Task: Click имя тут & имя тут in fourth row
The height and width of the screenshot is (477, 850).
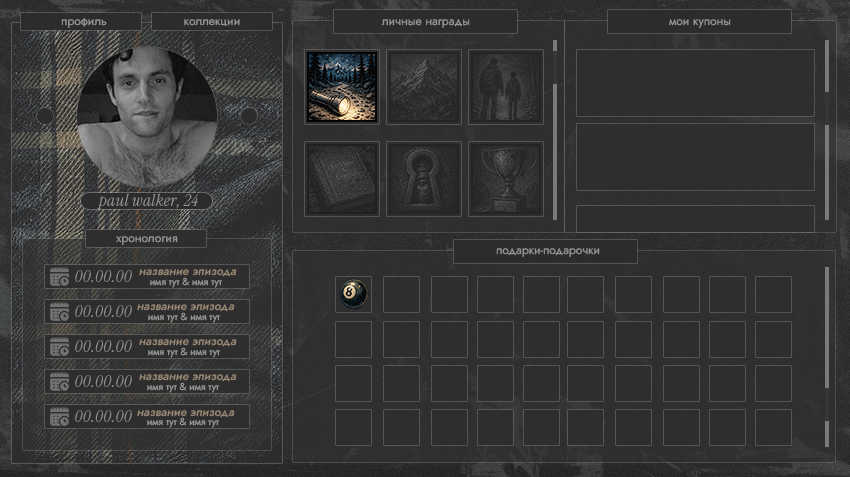Action: [x=183, y=387]
